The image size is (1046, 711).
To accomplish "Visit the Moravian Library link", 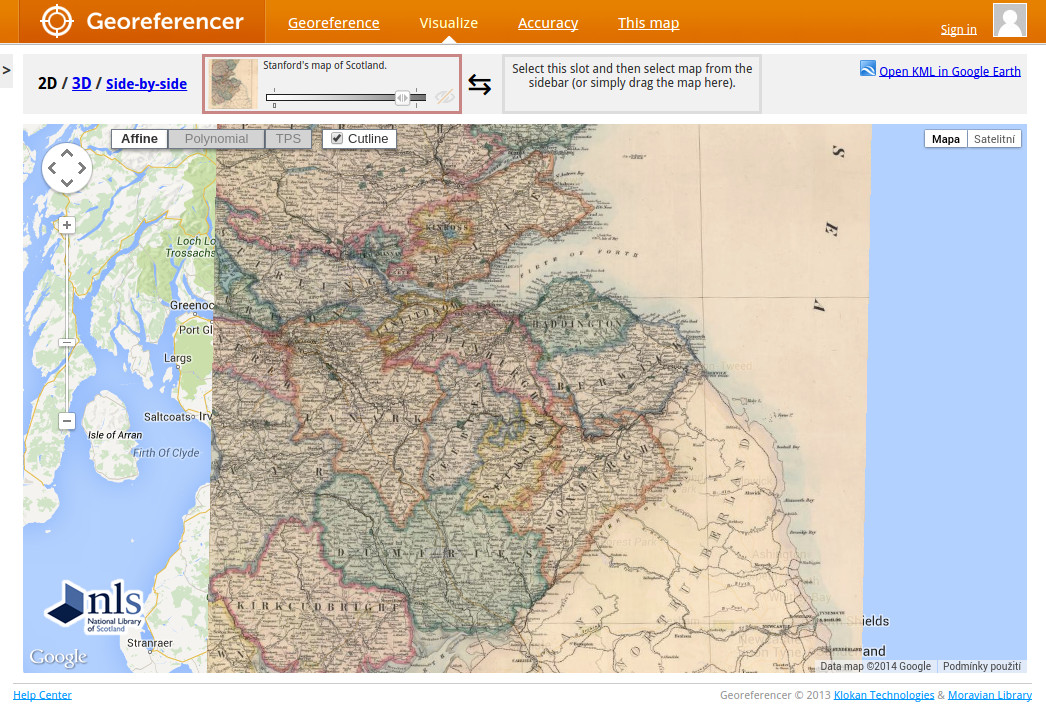I will click(x=990, y=695).
